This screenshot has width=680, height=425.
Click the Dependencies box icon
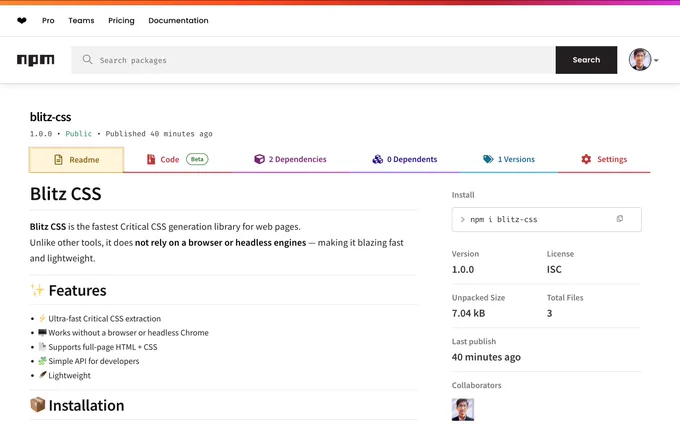coord(259,159)
